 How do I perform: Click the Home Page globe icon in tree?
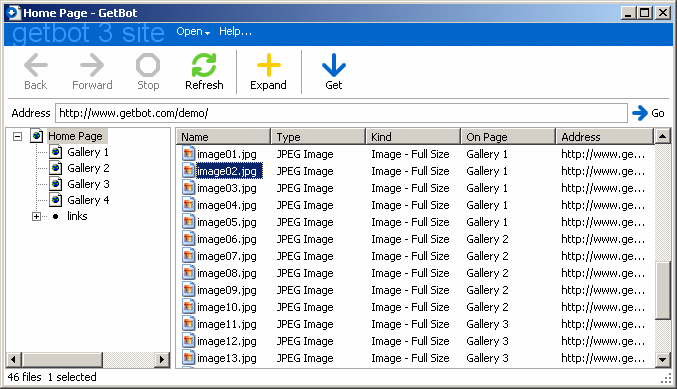coord(37,136)
